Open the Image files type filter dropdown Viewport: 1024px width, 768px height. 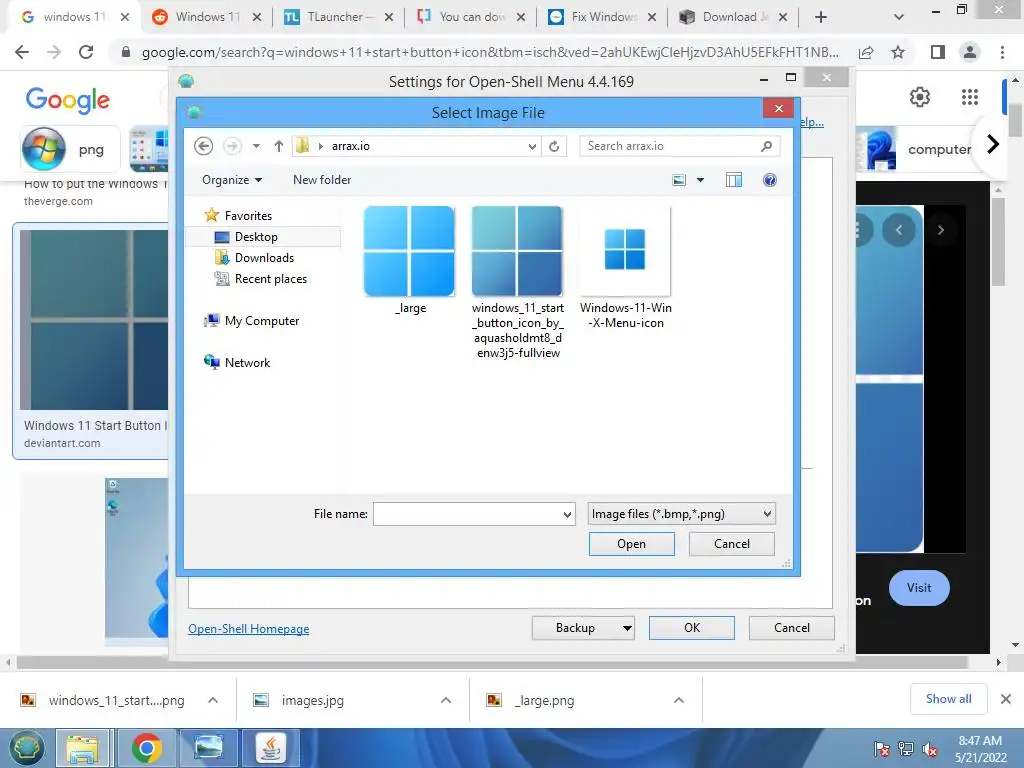click(x=681, y=514)
